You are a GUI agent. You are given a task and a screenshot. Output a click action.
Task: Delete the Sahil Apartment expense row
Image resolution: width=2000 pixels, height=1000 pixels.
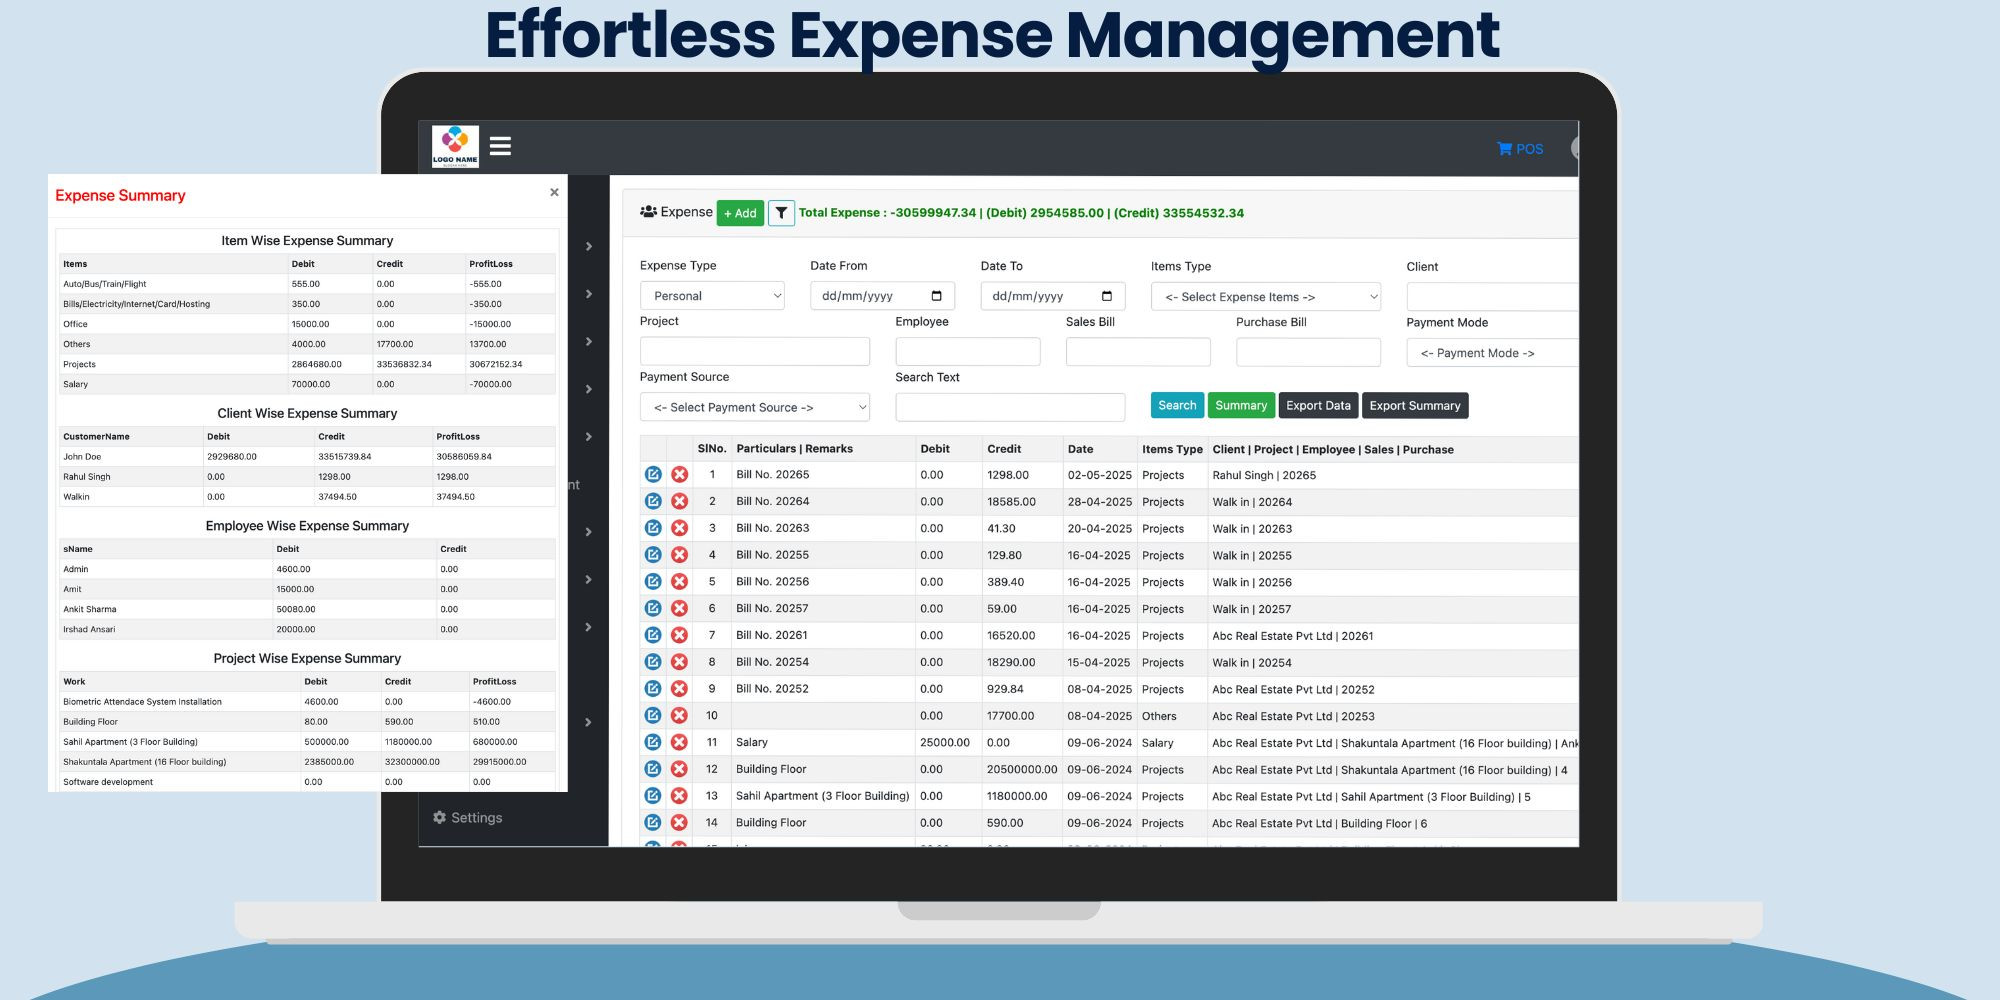pyautogui.click(x=679, y=796)
